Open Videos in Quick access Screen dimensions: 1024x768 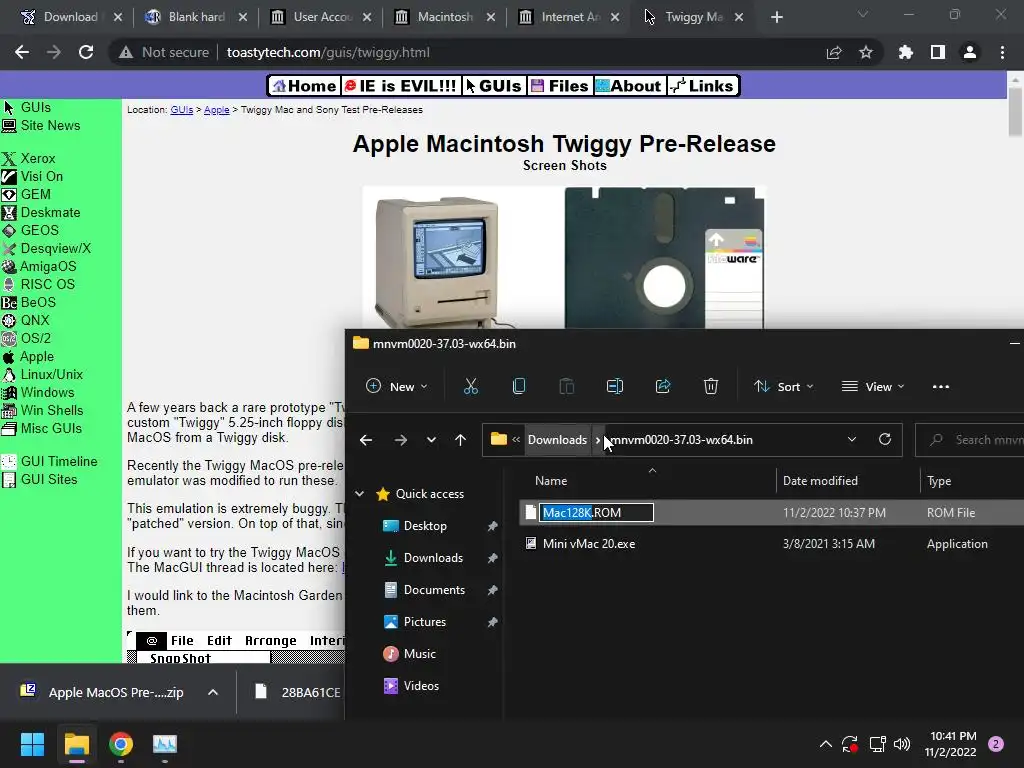click(421, 686)
